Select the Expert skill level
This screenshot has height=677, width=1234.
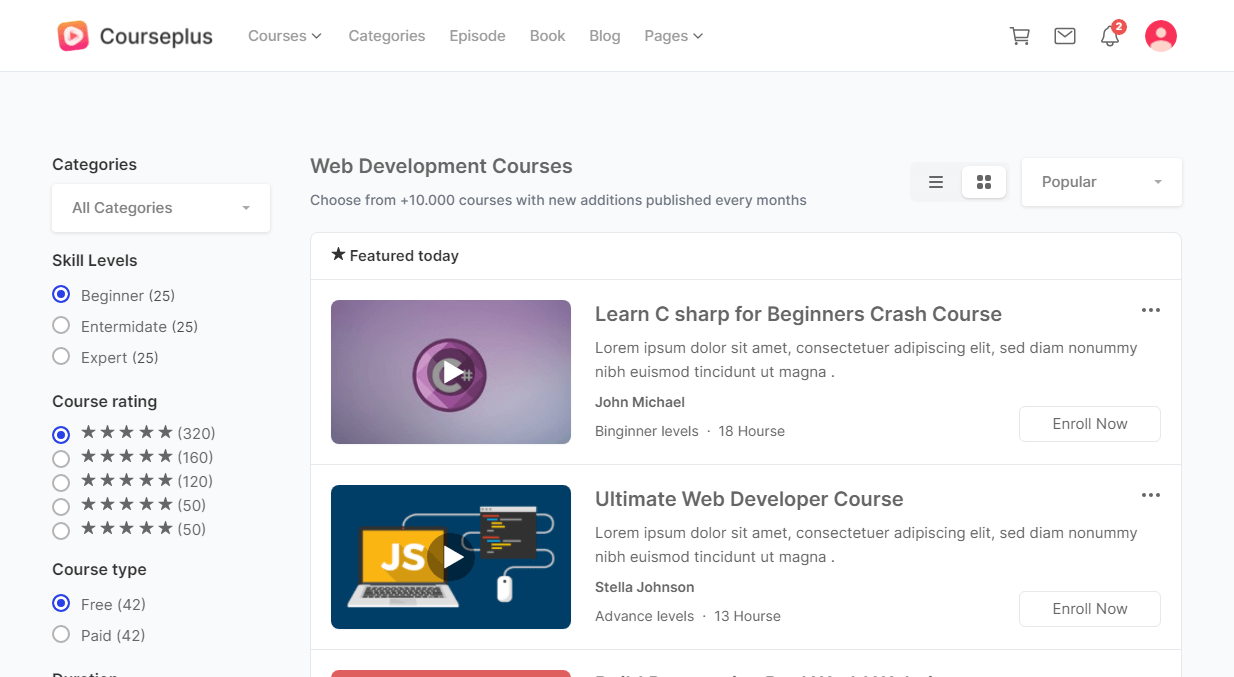coord(61,357)
